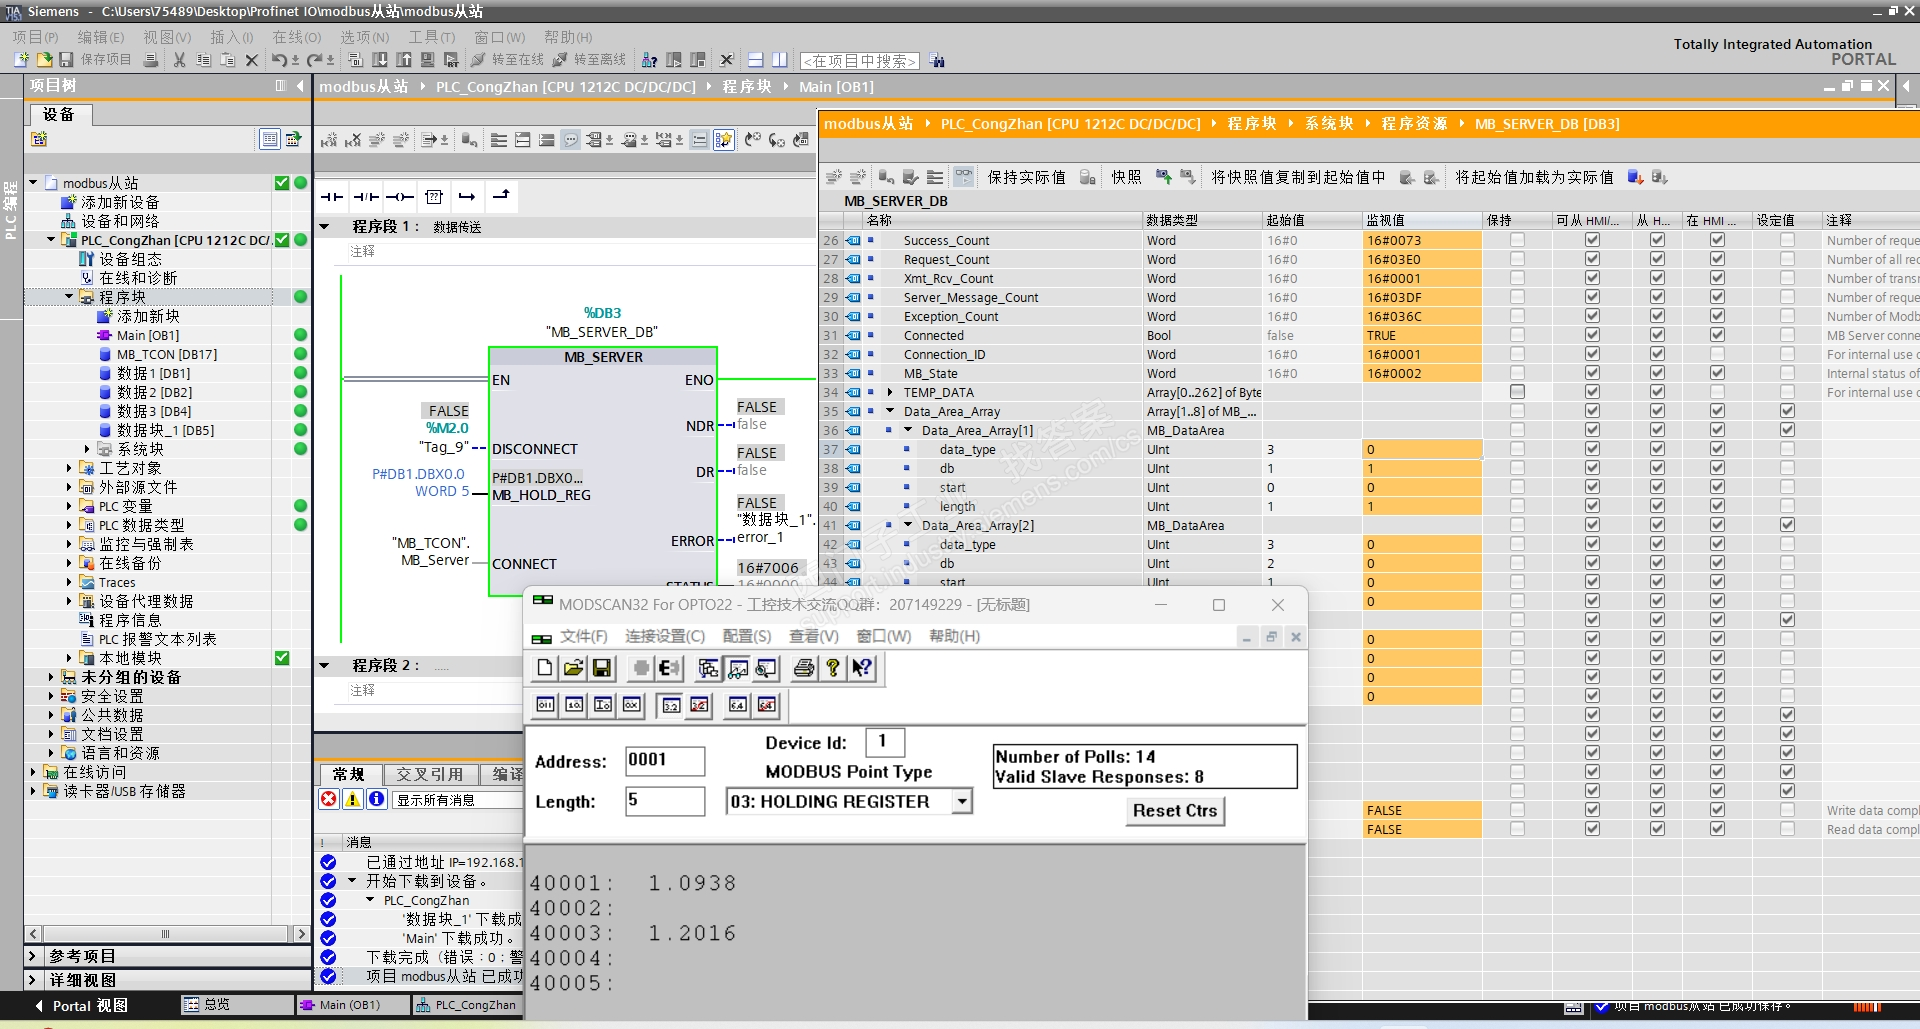Insert an output coil instruction
The width and height of the screenshot is (1920, 1029).
point(400,197)
